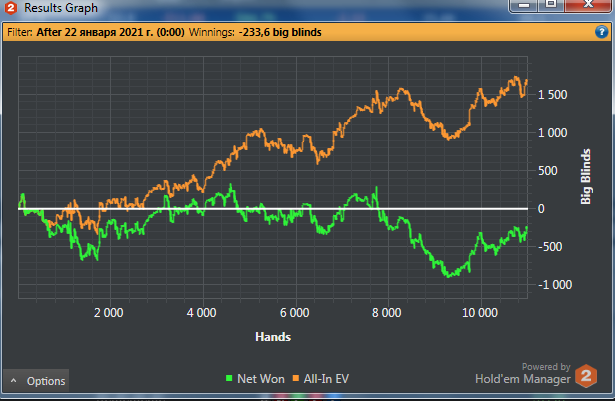Click the 8 000 hands axis label
The height and width of the screenshot is (401, 615).
387,313
